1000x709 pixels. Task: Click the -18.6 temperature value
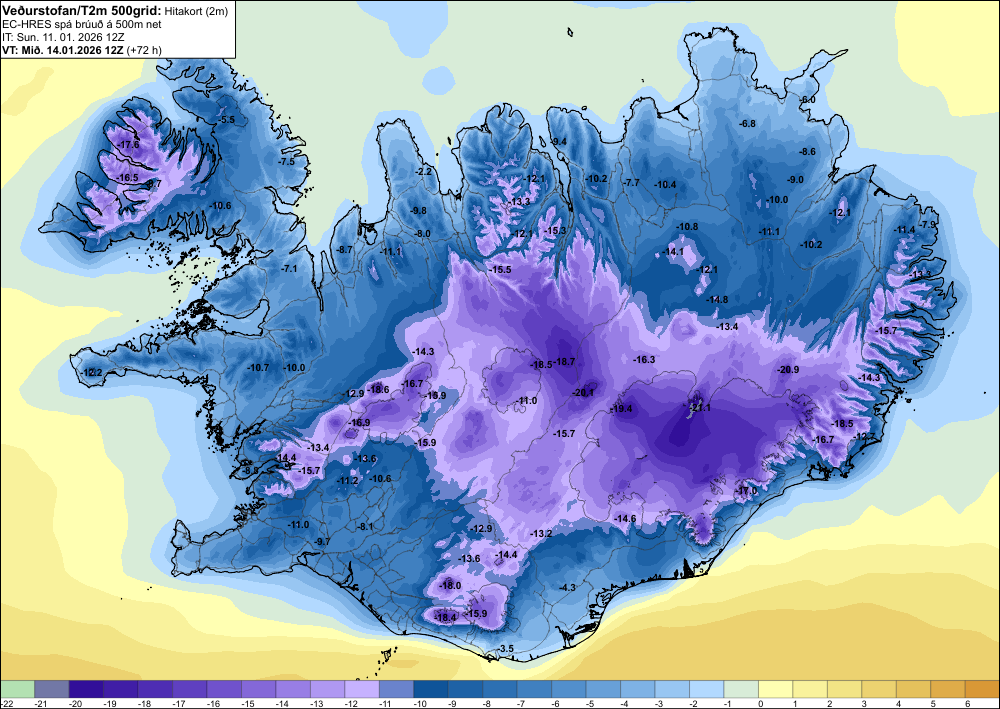[x=379, y=389]
